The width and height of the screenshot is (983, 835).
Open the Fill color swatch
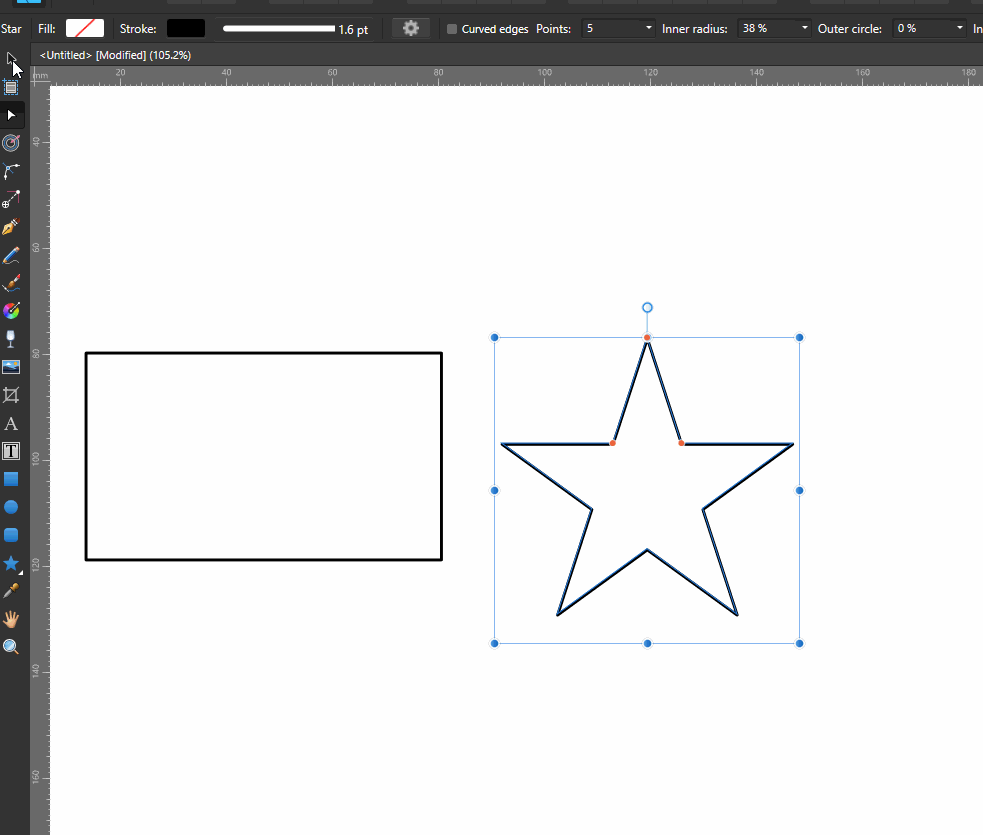click(85, 28)
